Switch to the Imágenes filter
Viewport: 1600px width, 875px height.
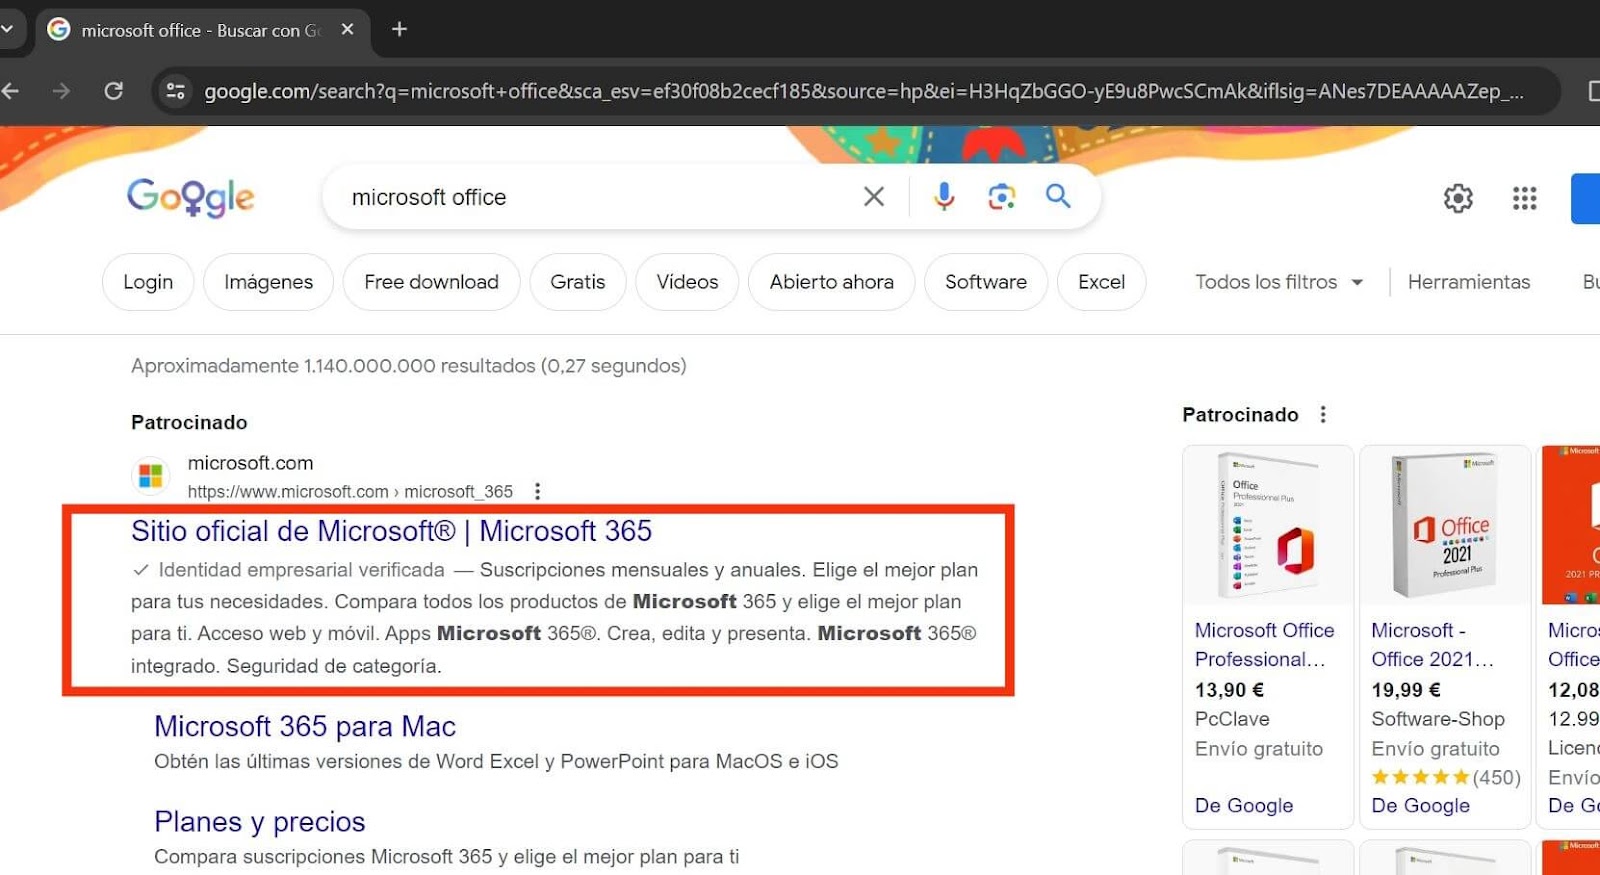pyautogui.click(x=268, y=282)
